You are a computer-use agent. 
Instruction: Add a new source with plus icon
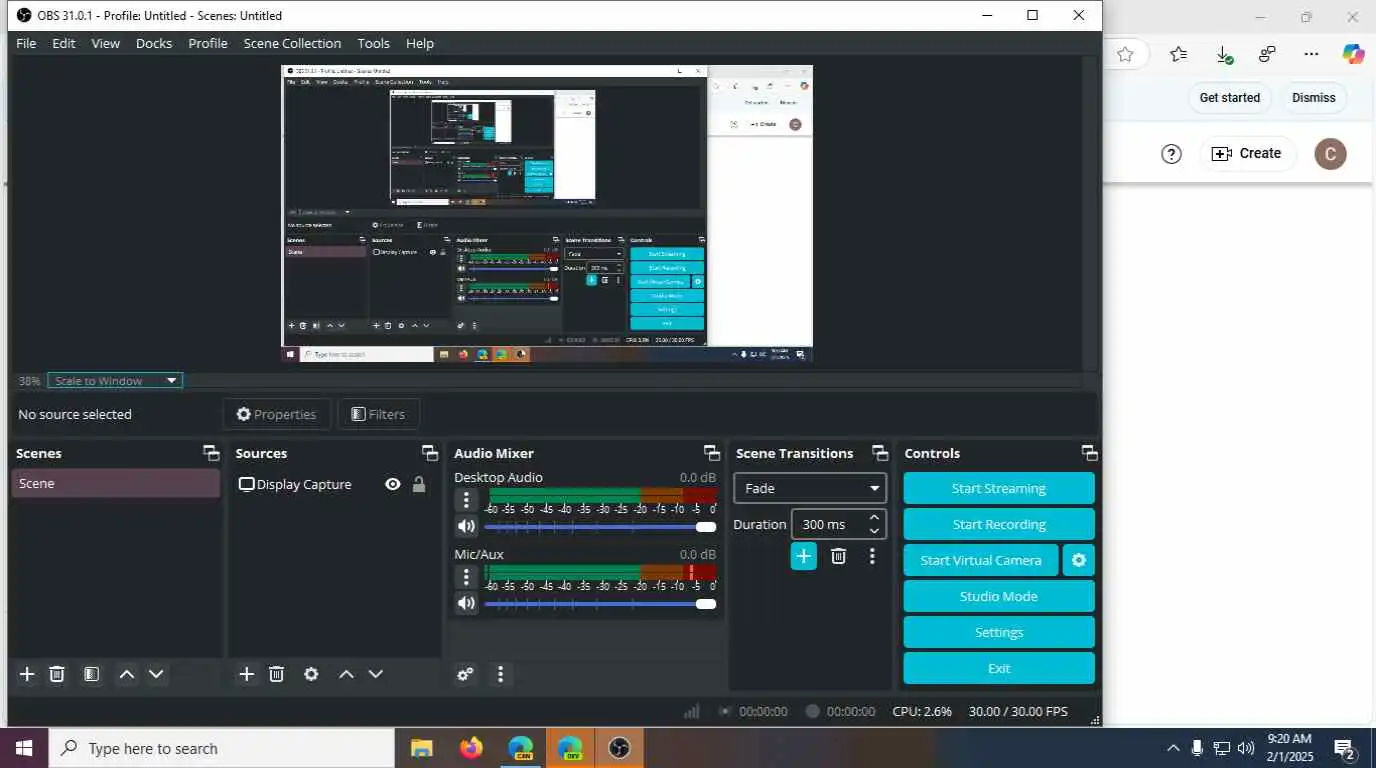point(247,674)
